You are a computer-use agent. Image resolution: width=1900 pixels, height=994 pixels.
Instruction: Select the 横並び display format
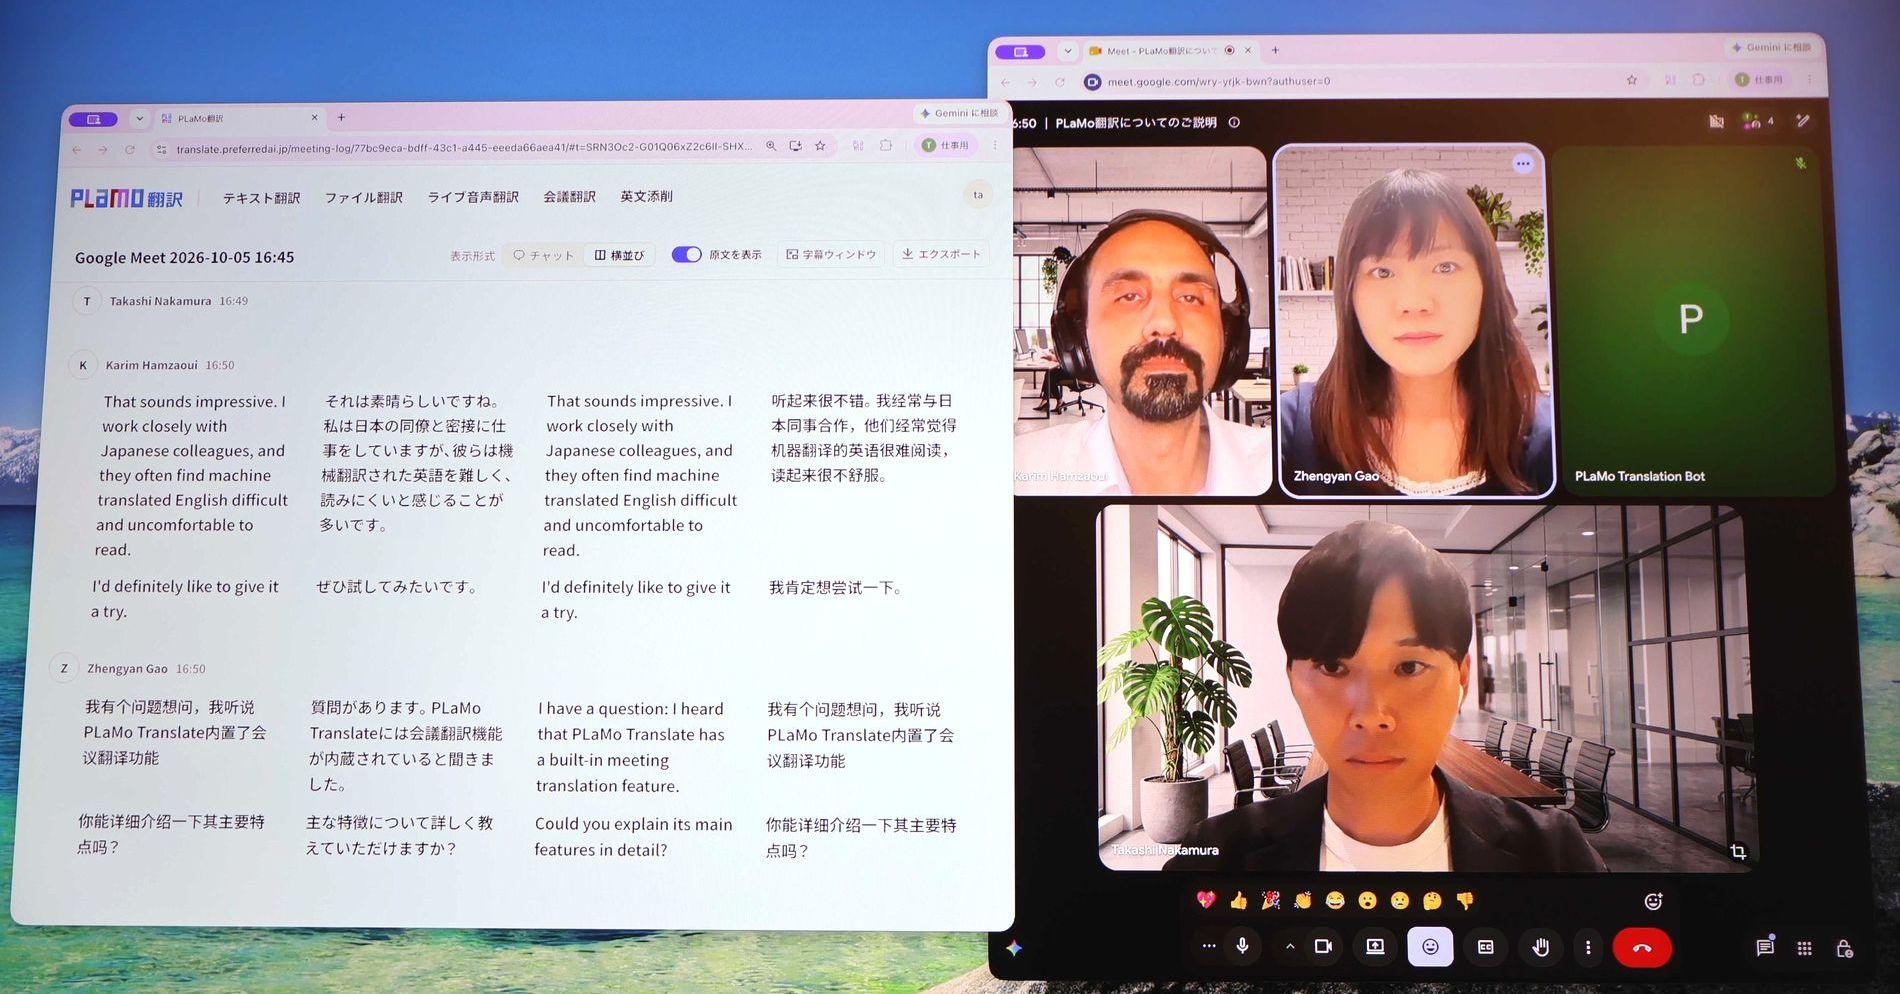pos(619,255)
